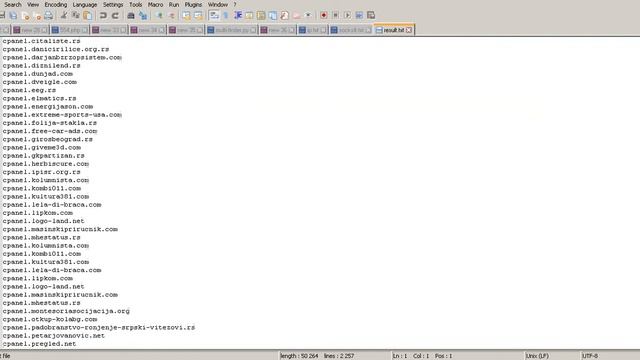Cut selection using the scissors icon

pos(64,16)
